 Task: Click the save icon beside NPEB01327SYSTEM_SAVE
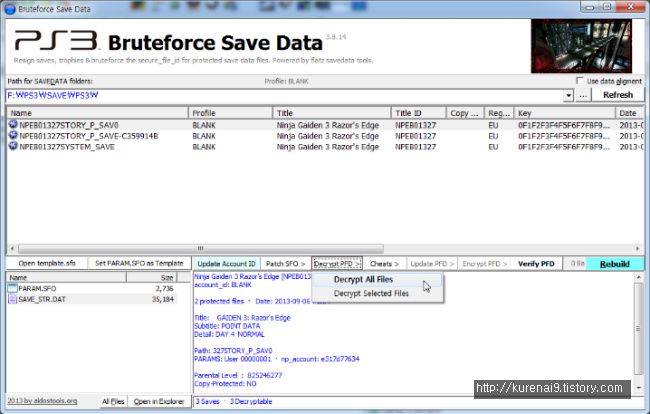[13, 146]
